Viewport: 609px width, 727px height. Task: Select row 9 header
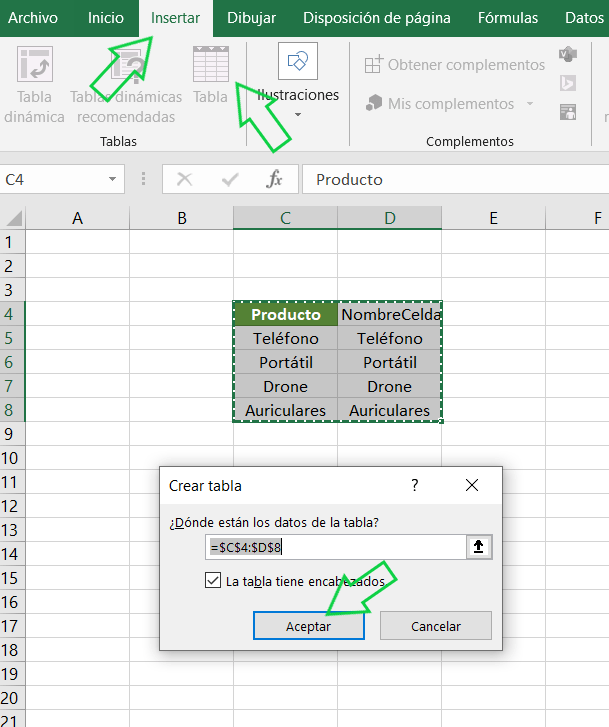pyautogui.click(x=13, y=434)
